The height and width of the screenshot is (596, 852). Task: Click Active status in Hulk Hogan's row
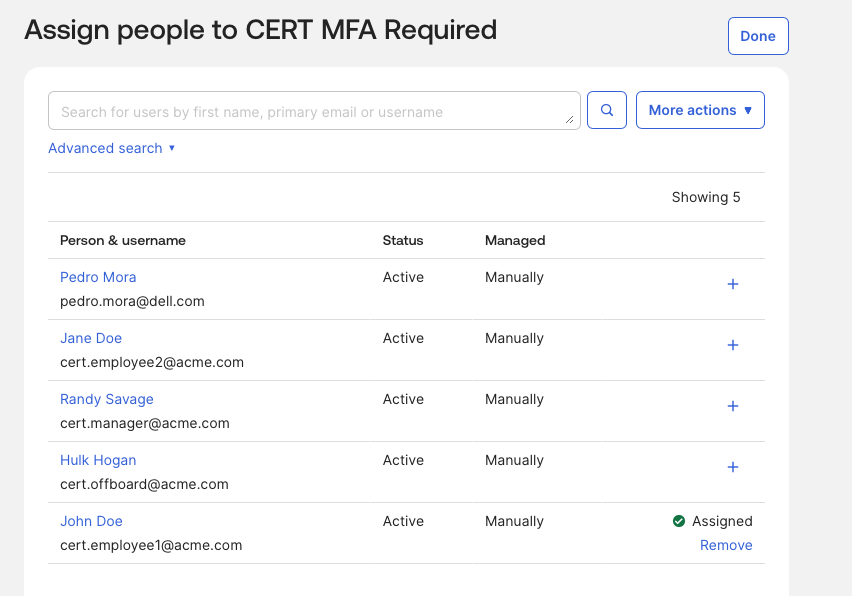click(403, 460)
